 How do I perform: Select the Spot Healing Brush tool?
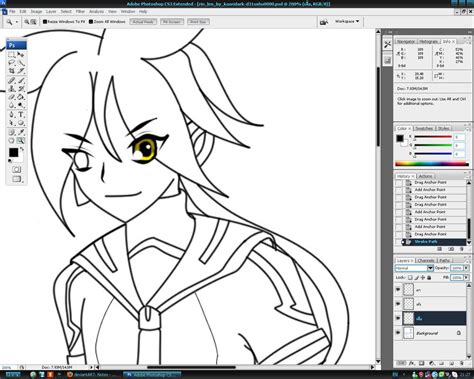[12, 80]
